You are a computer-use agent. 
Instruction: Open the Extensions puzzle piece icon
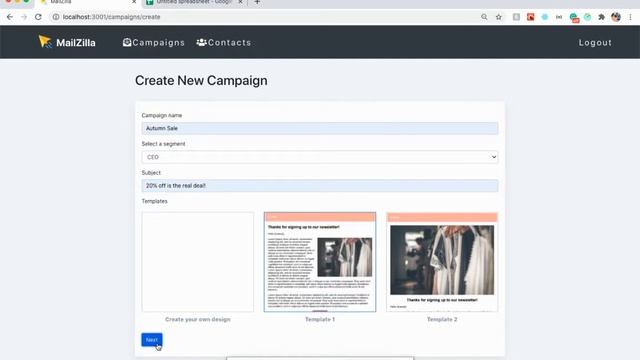click(601, 17)
